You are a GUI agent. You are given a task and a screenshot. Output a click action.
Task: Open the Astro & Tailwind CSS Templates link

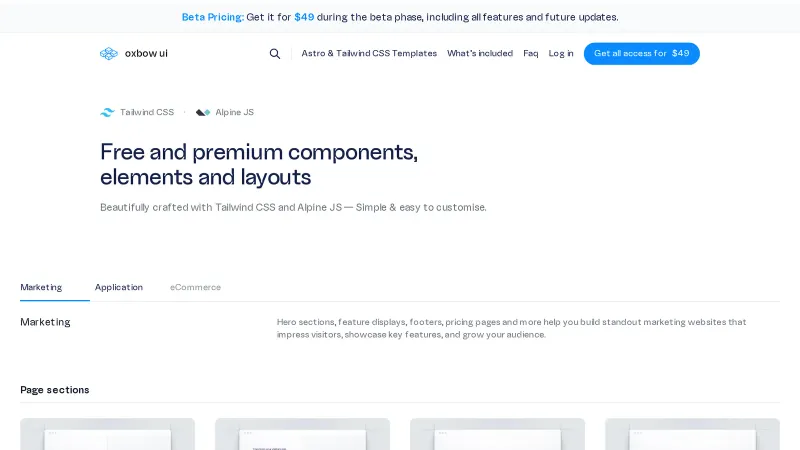point(369,54)
